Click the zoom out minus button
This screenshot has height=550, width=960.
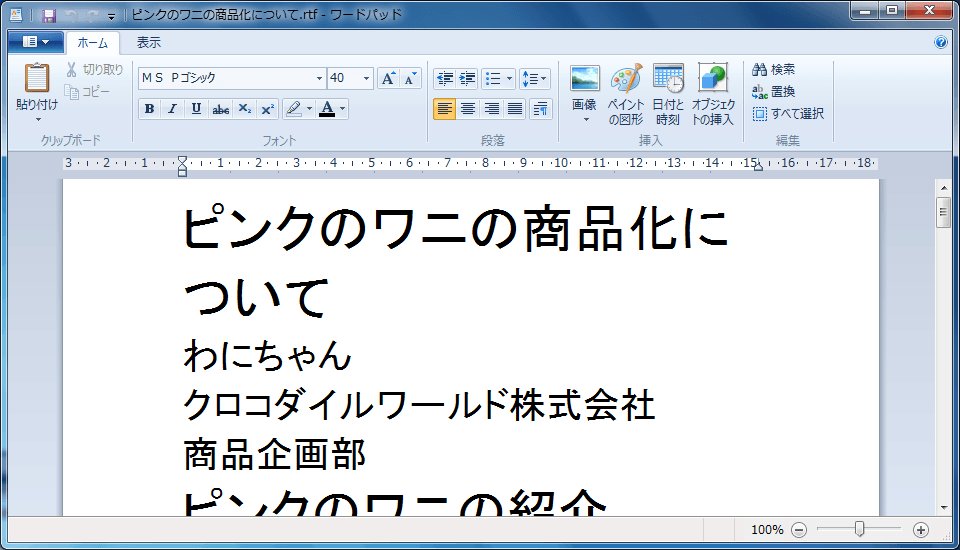click(x=799, y=530)
